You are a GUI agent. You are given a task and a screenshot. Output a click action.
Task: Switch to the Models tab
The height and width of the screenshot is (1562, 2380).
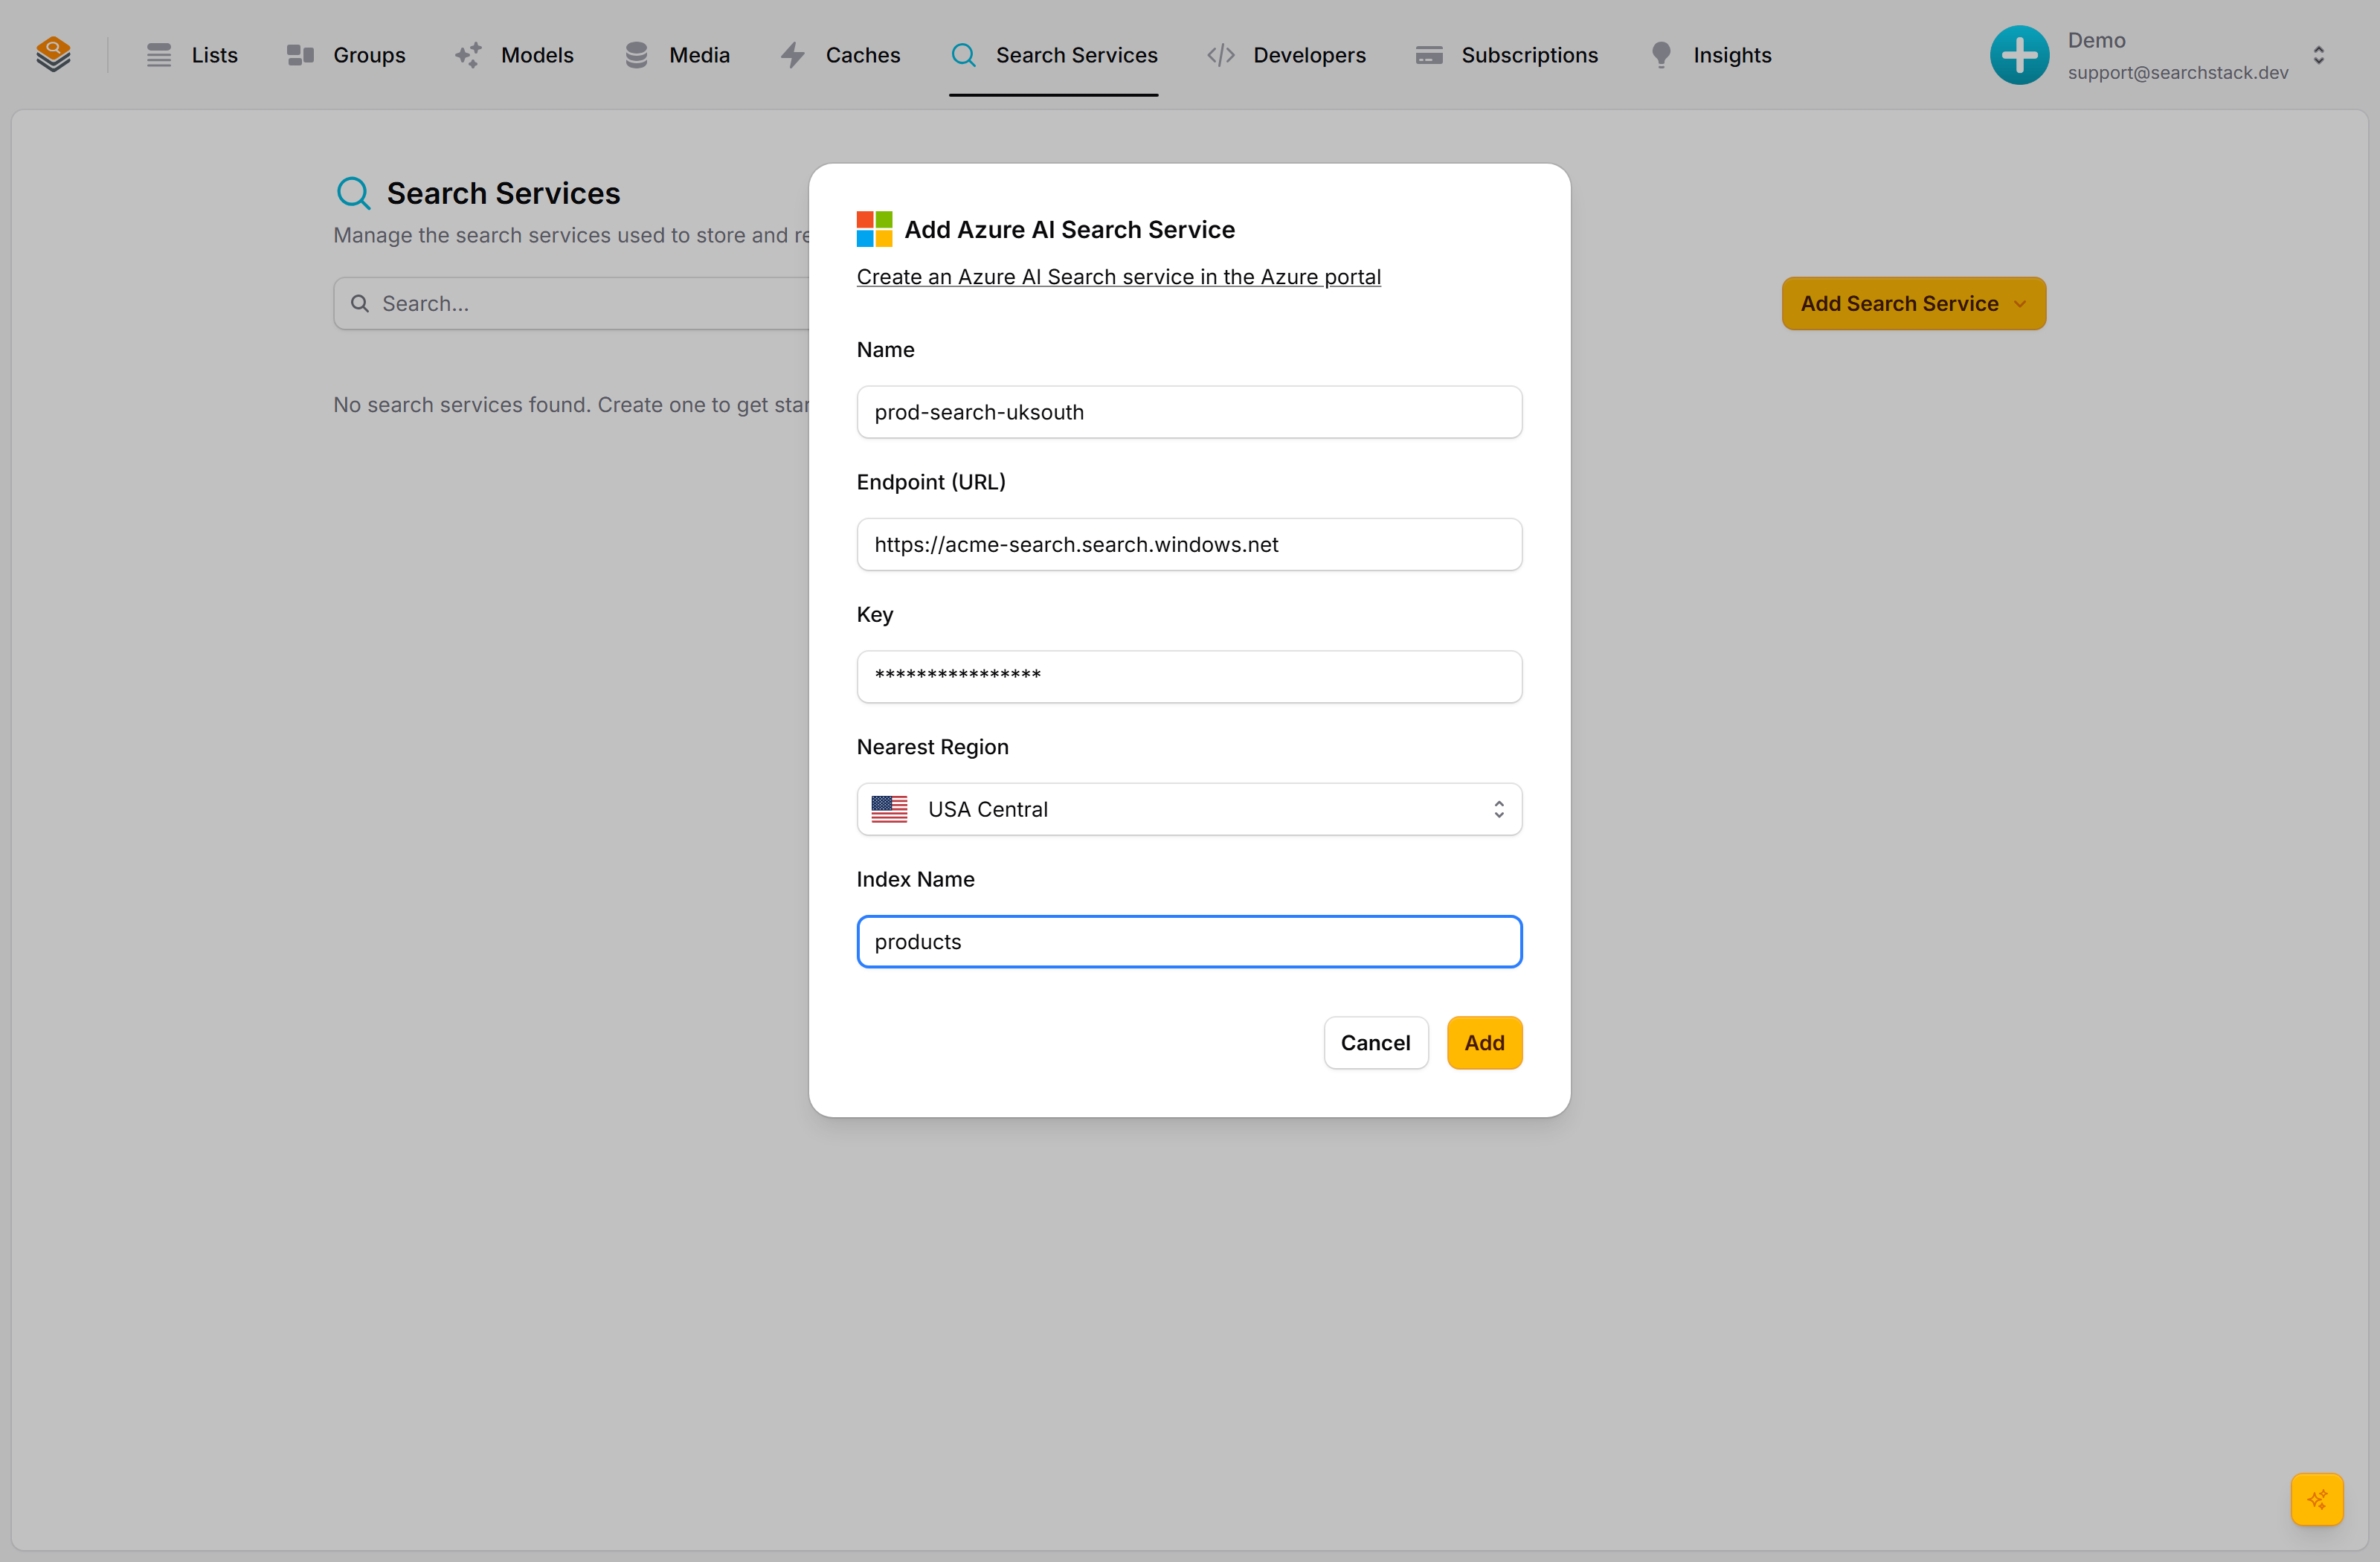tap(514, 55)
